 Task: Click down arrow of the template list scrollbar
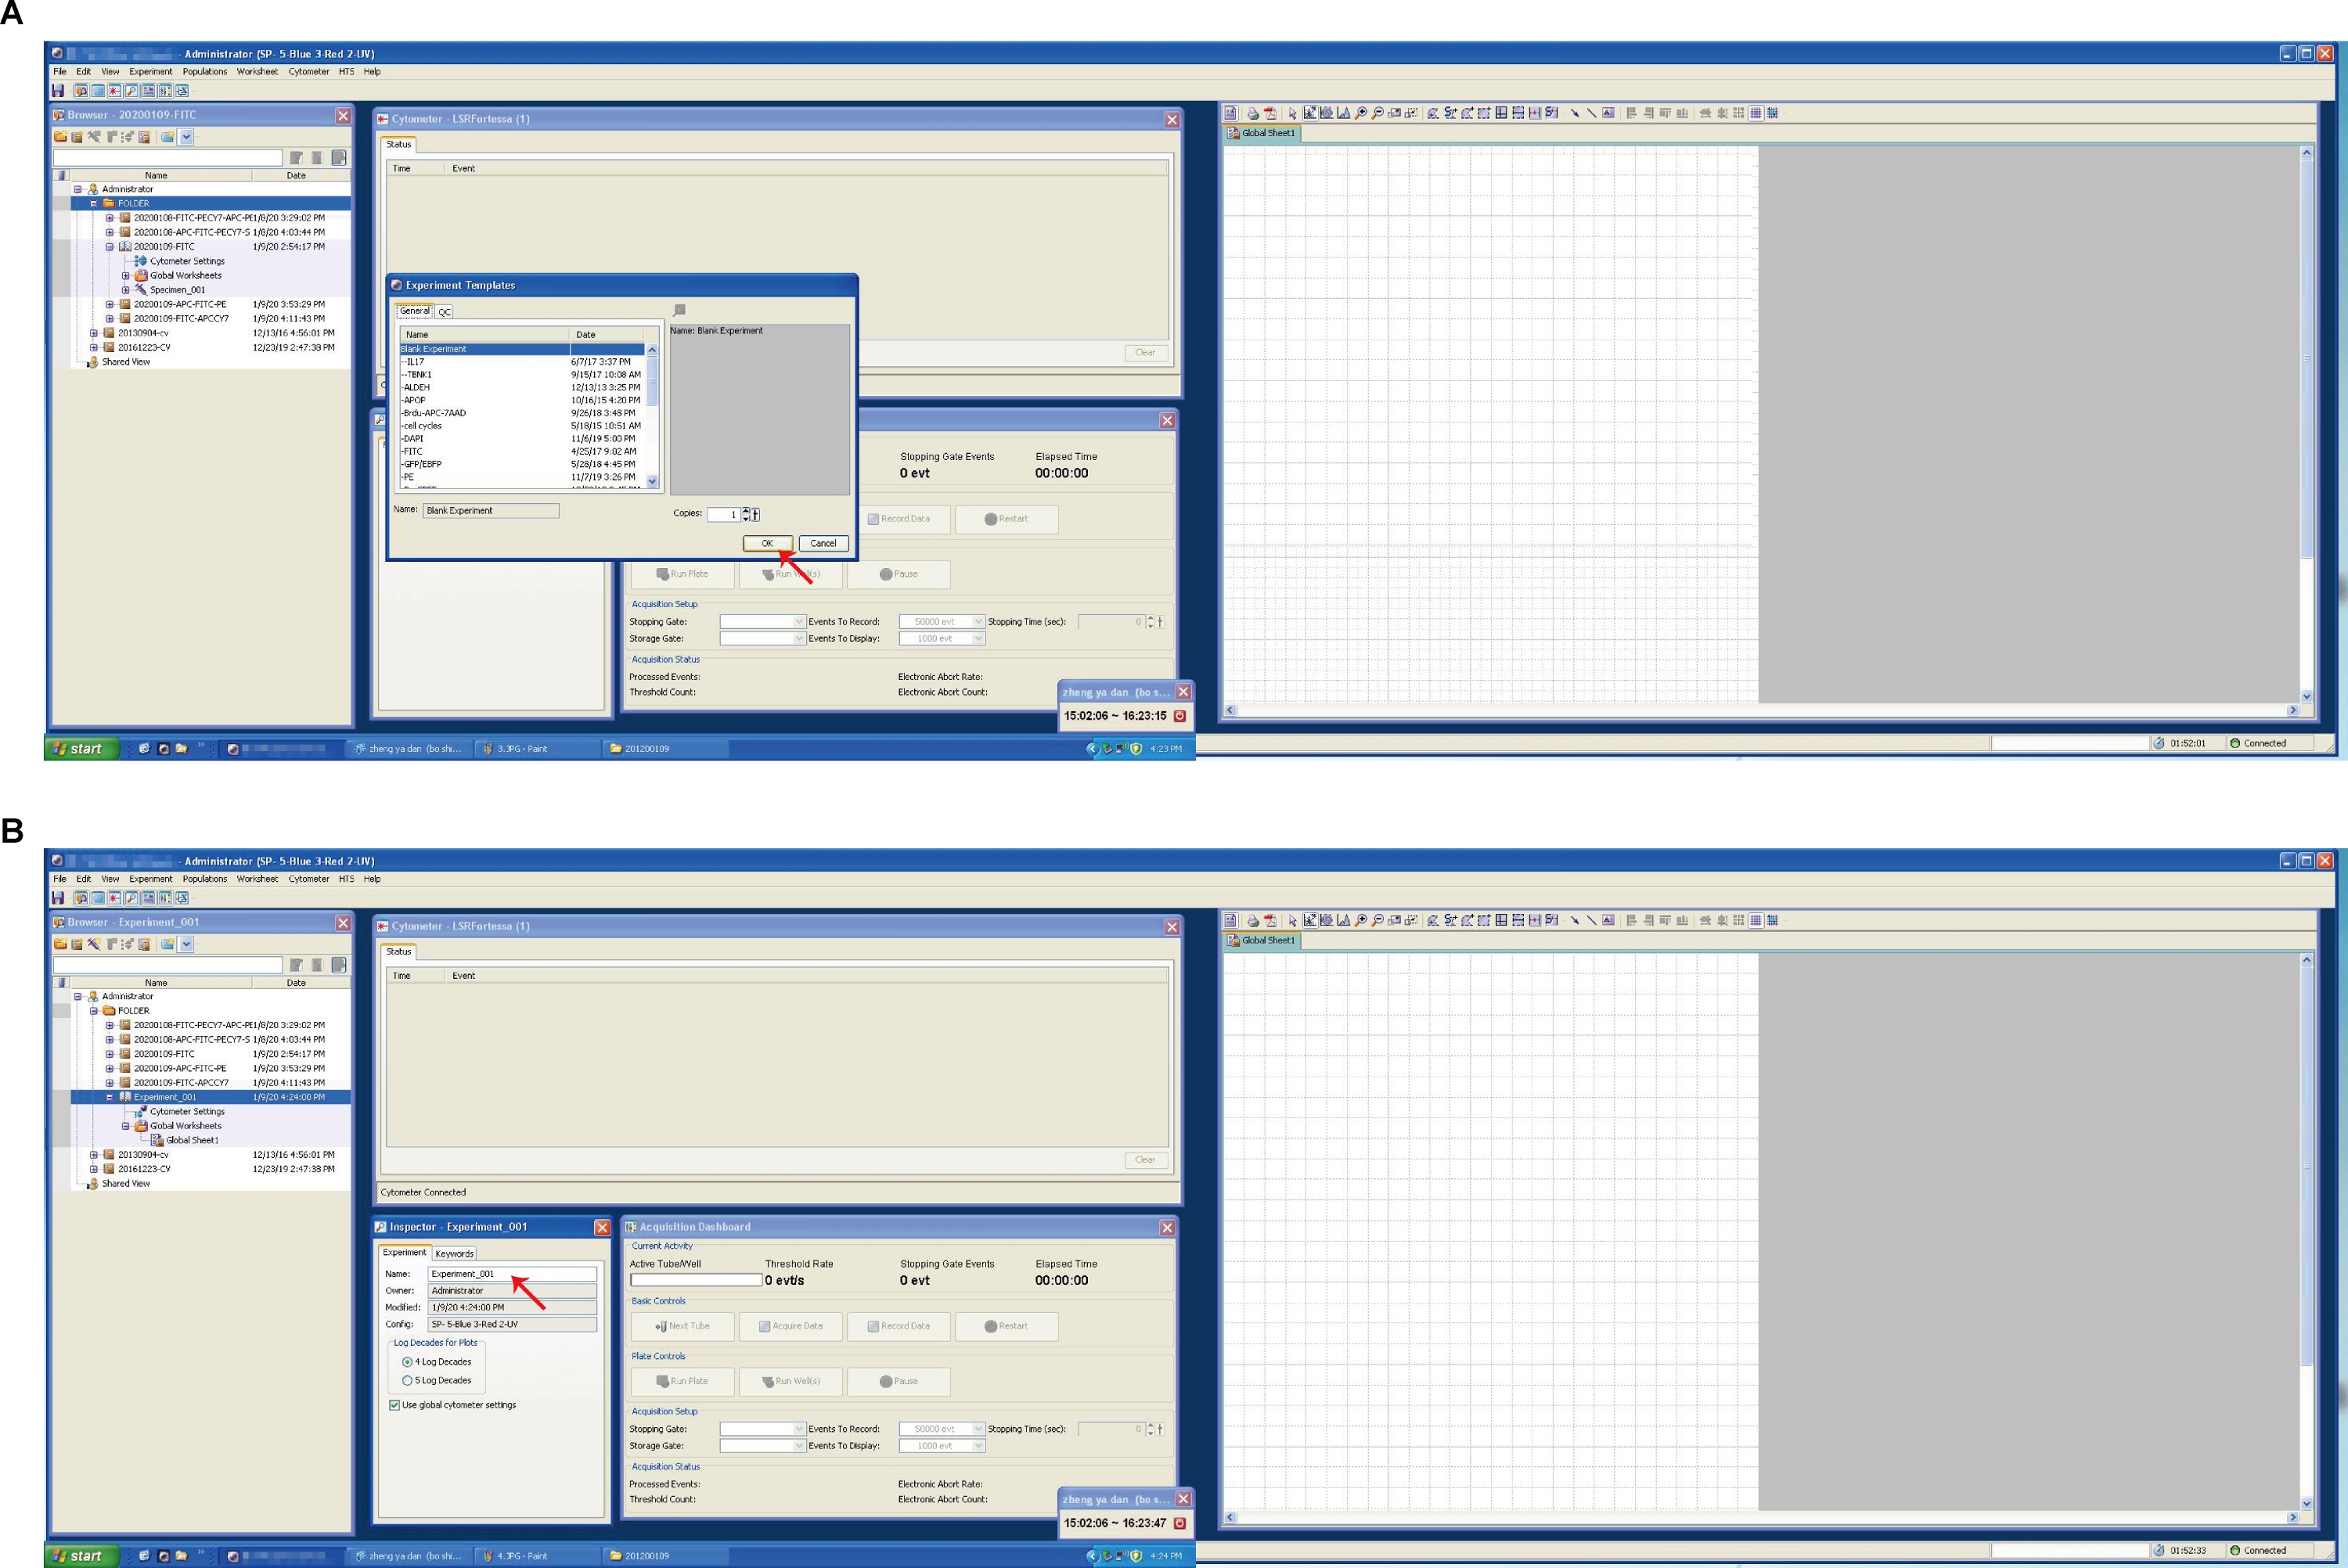(x=652, y=481)
